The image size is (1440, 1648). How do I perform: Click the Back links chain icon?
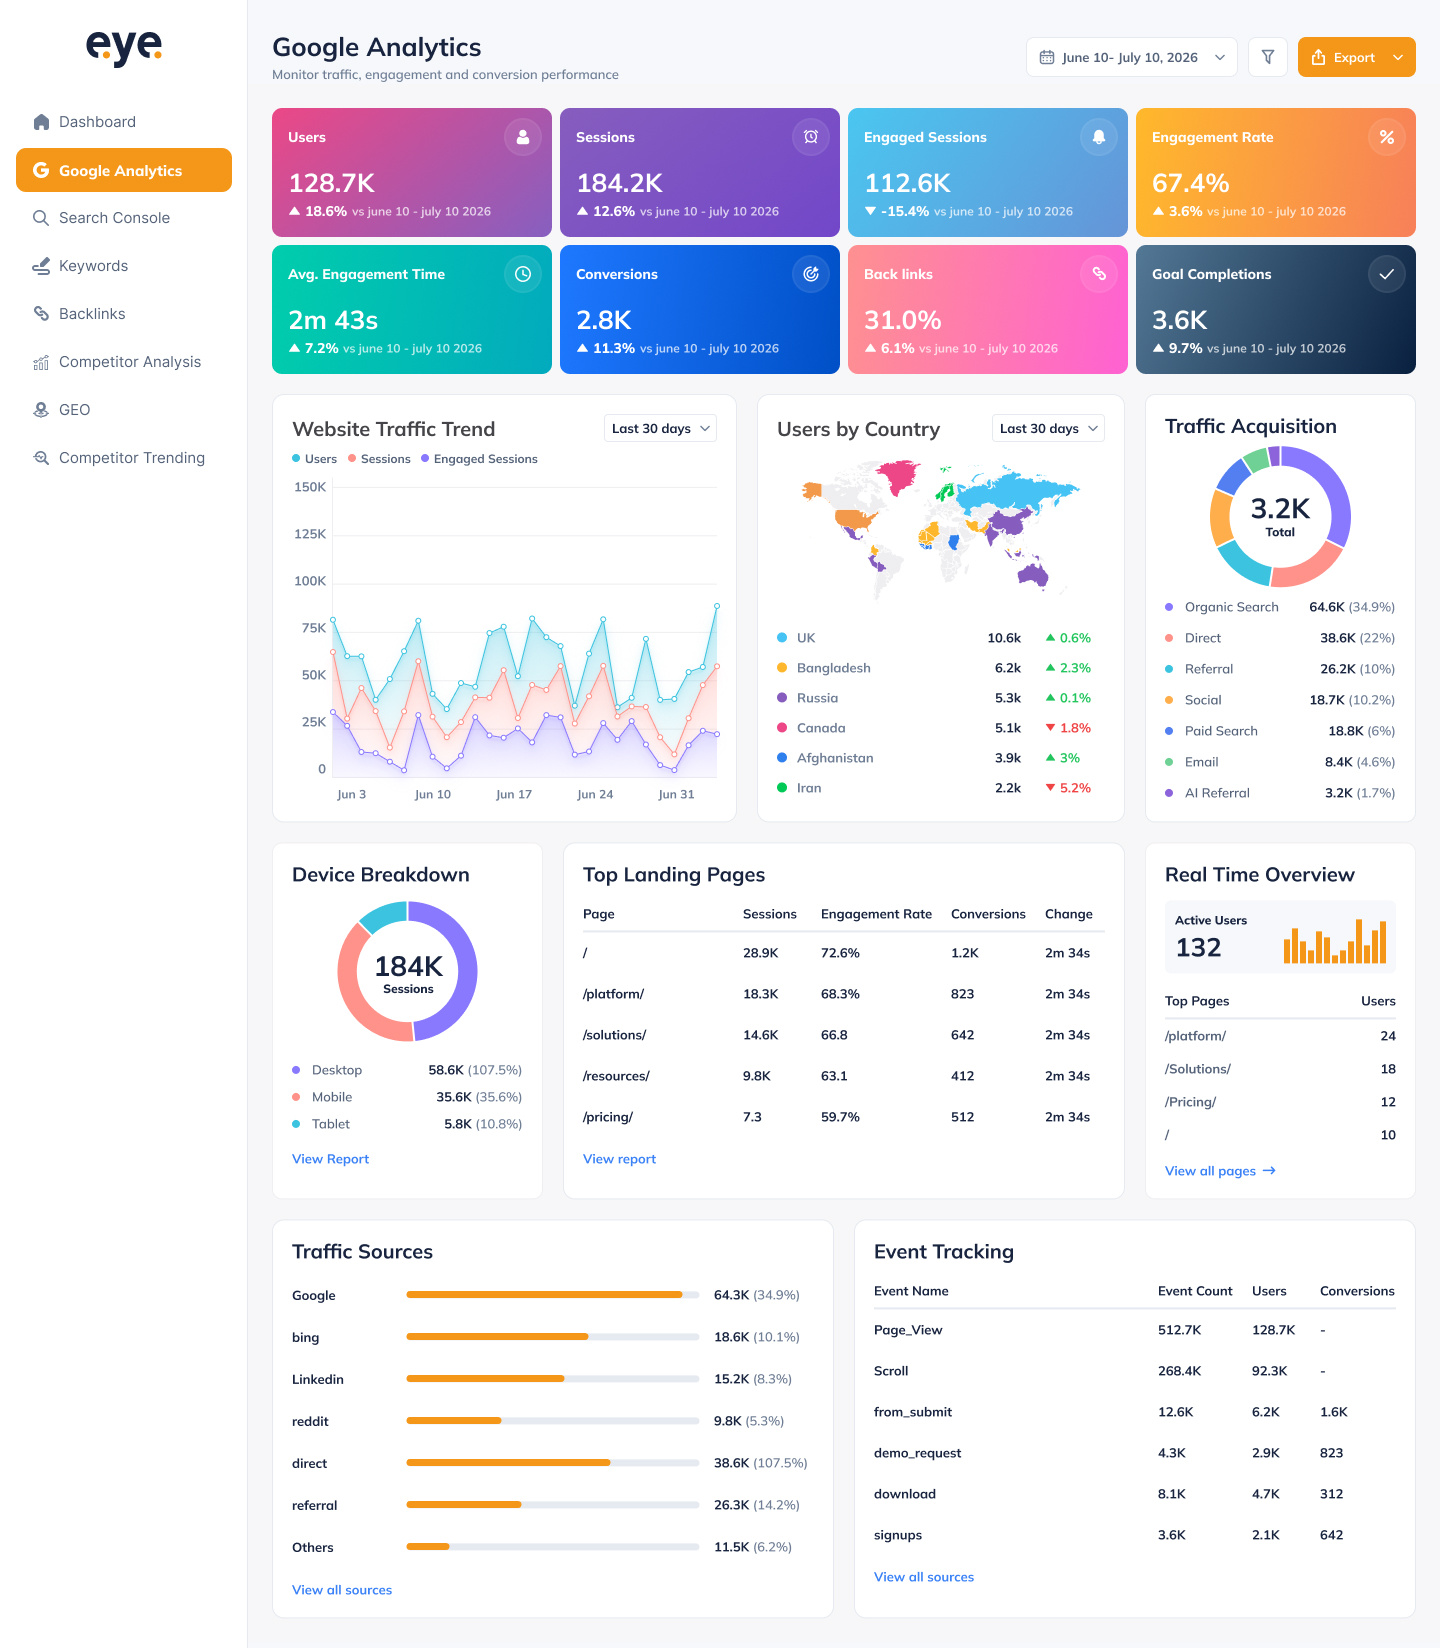pyautogui.click(x=1099, y=274)
